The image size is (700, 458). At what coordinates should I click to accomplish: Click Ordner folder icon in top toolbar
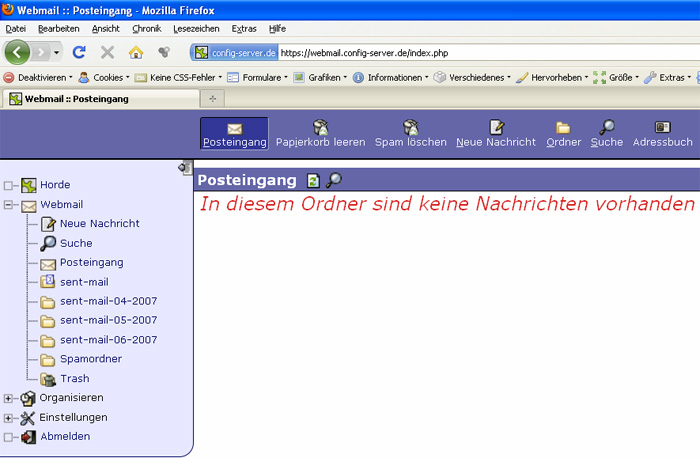click(x=563, y=127)
